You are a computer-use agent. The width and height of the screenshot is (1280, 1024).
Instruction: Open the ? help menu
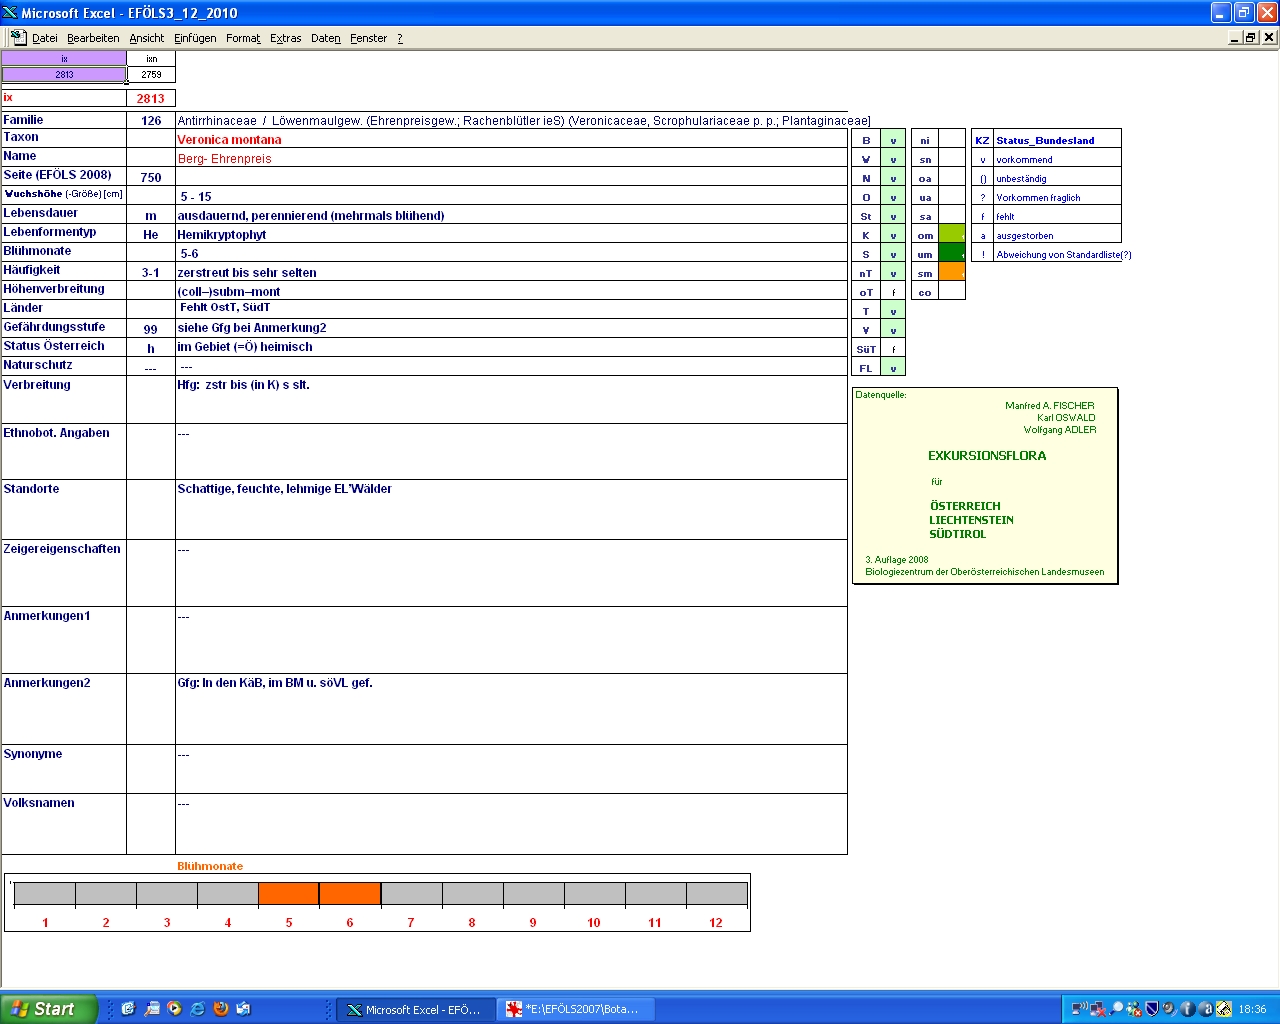(400, 38)
